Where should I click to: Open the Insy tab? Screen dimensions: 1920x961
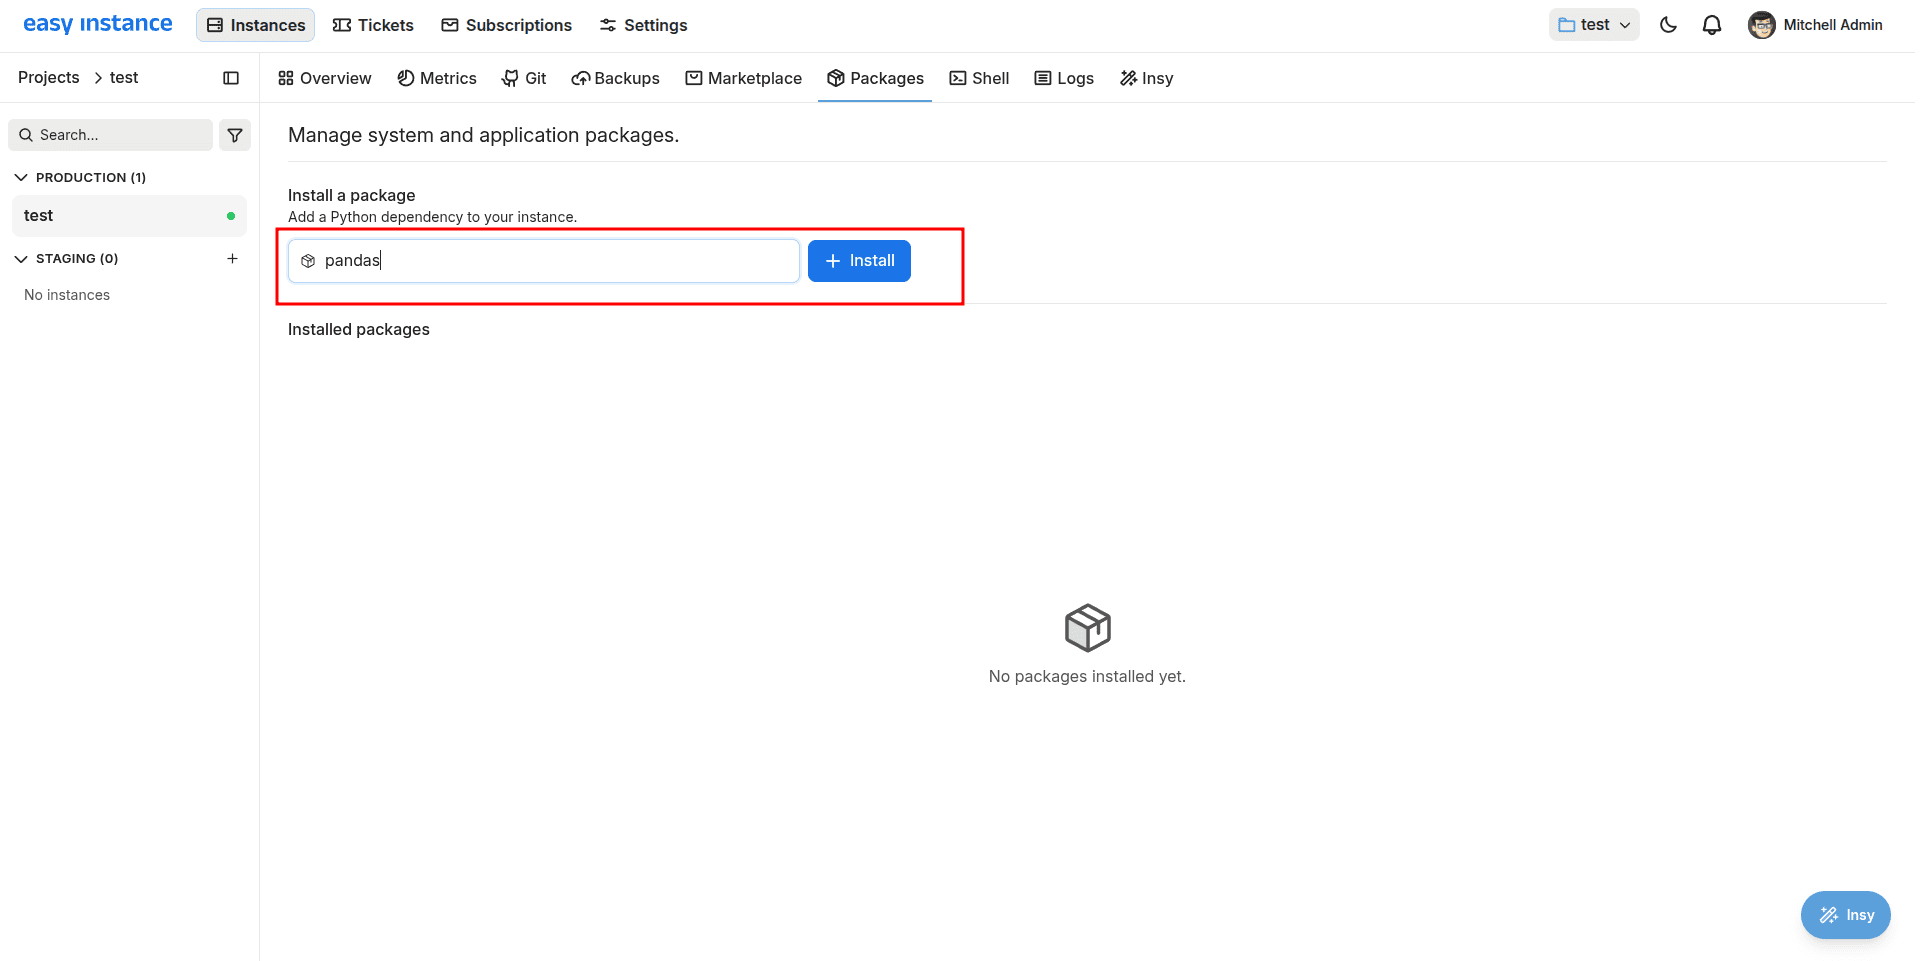[x=1146, y=78]
